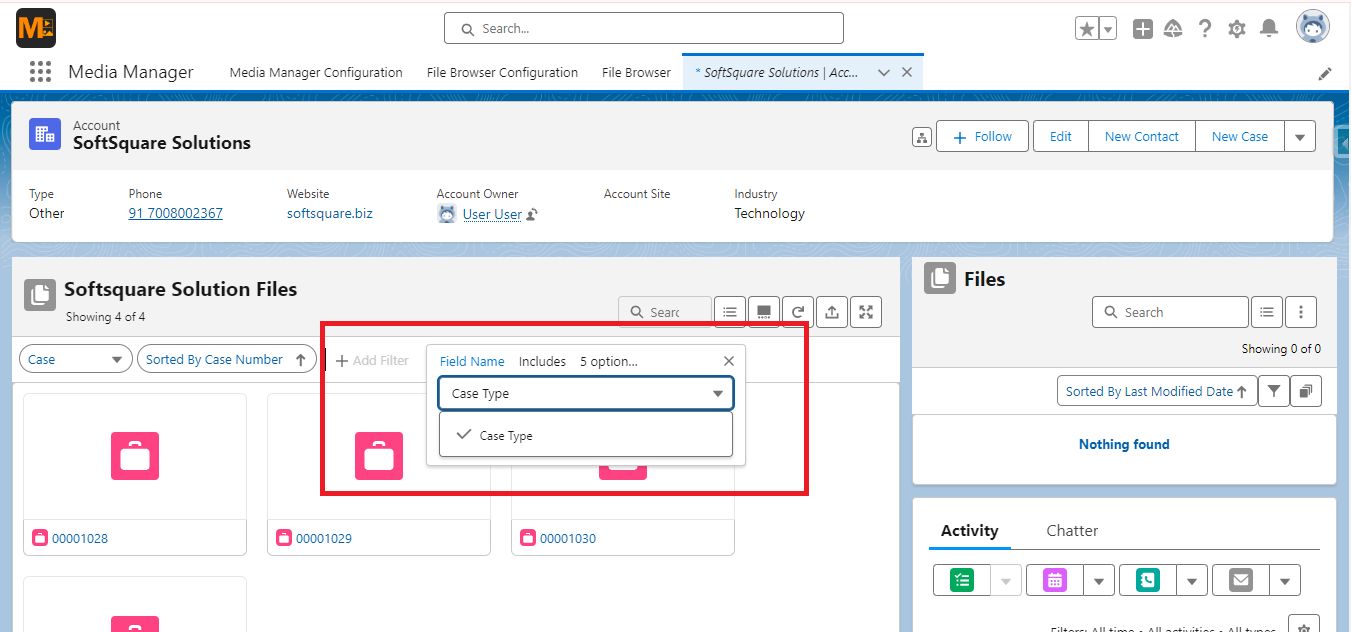The height and width of the screenshot is (632, 1351).
Task: Click the change owner icon
Action: coord(533,214)
